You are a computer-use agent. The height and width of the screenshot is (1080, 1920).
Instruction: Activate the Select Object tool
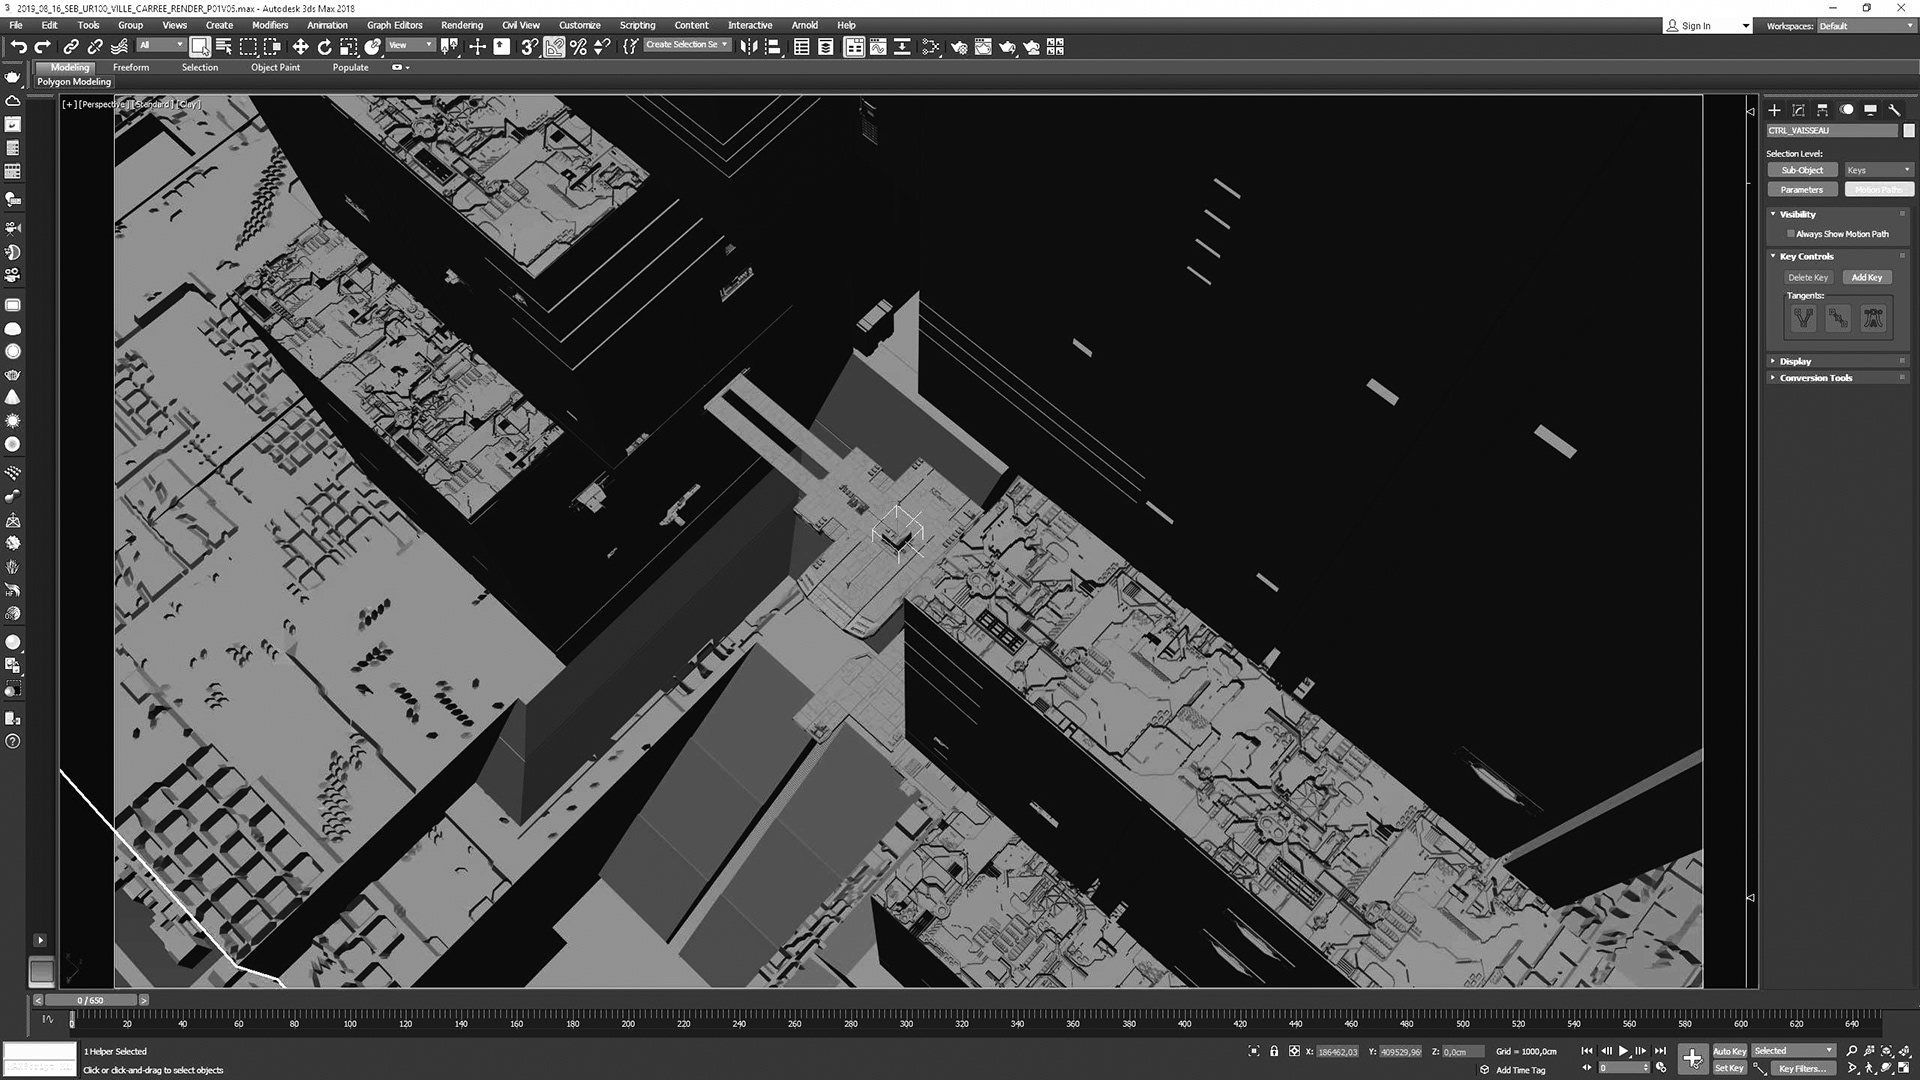[x=200, y=46]
